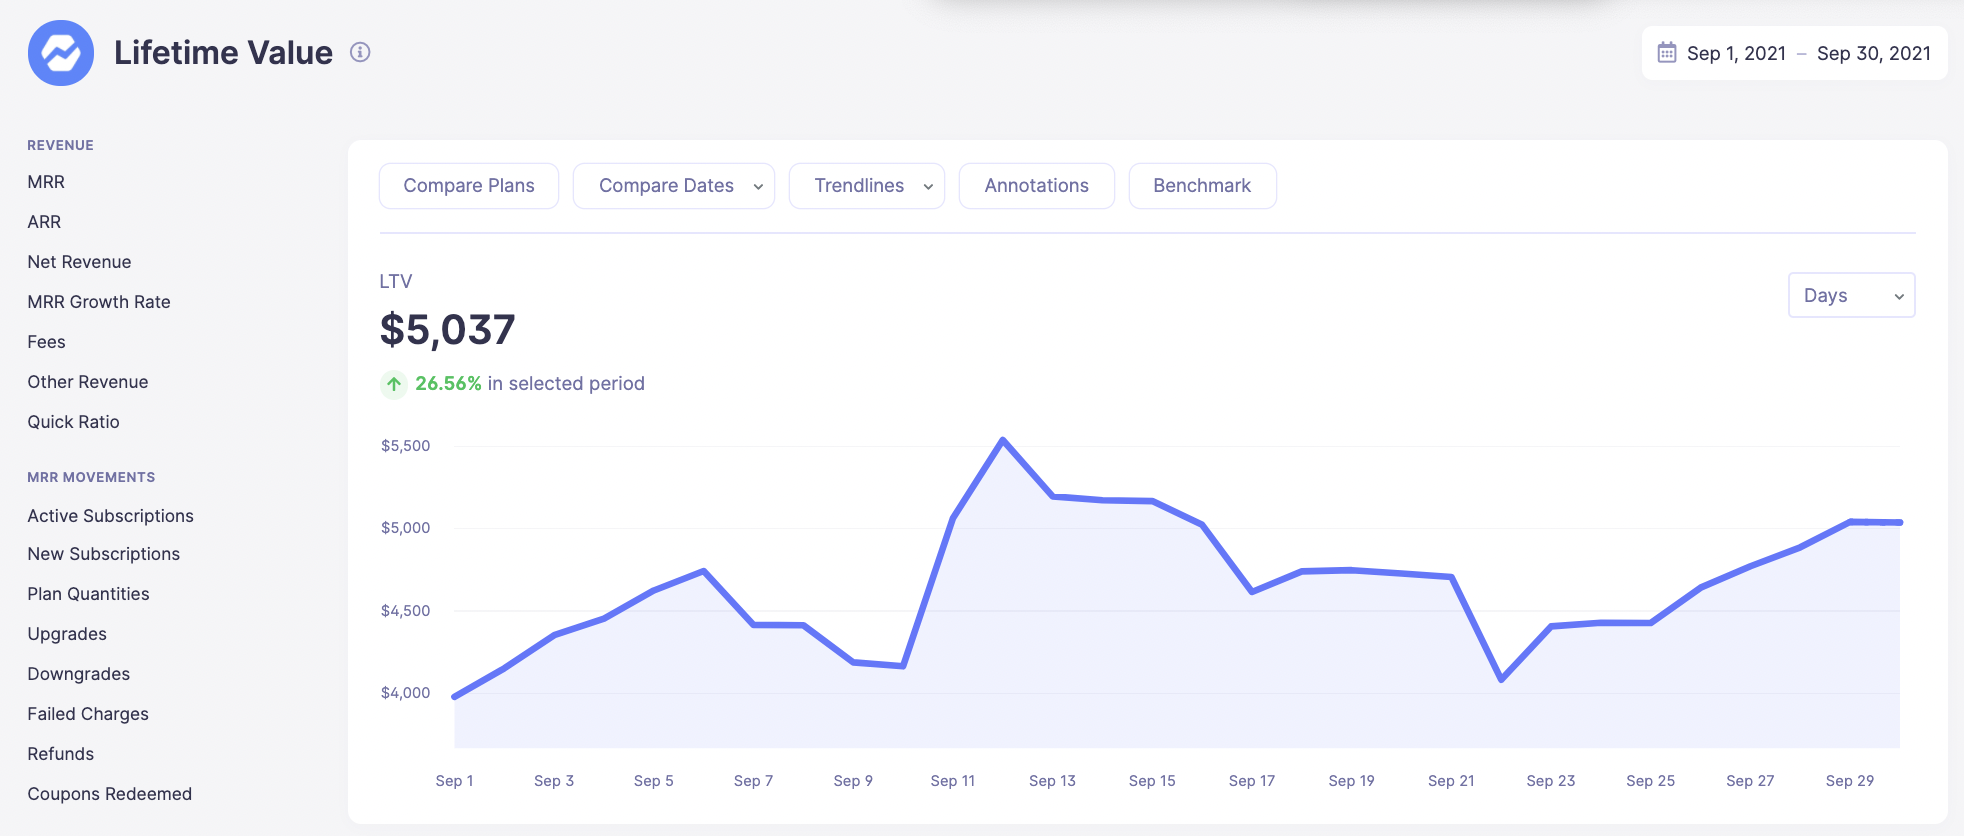Open Failed Charges in the sidebar

click(88, 714)
